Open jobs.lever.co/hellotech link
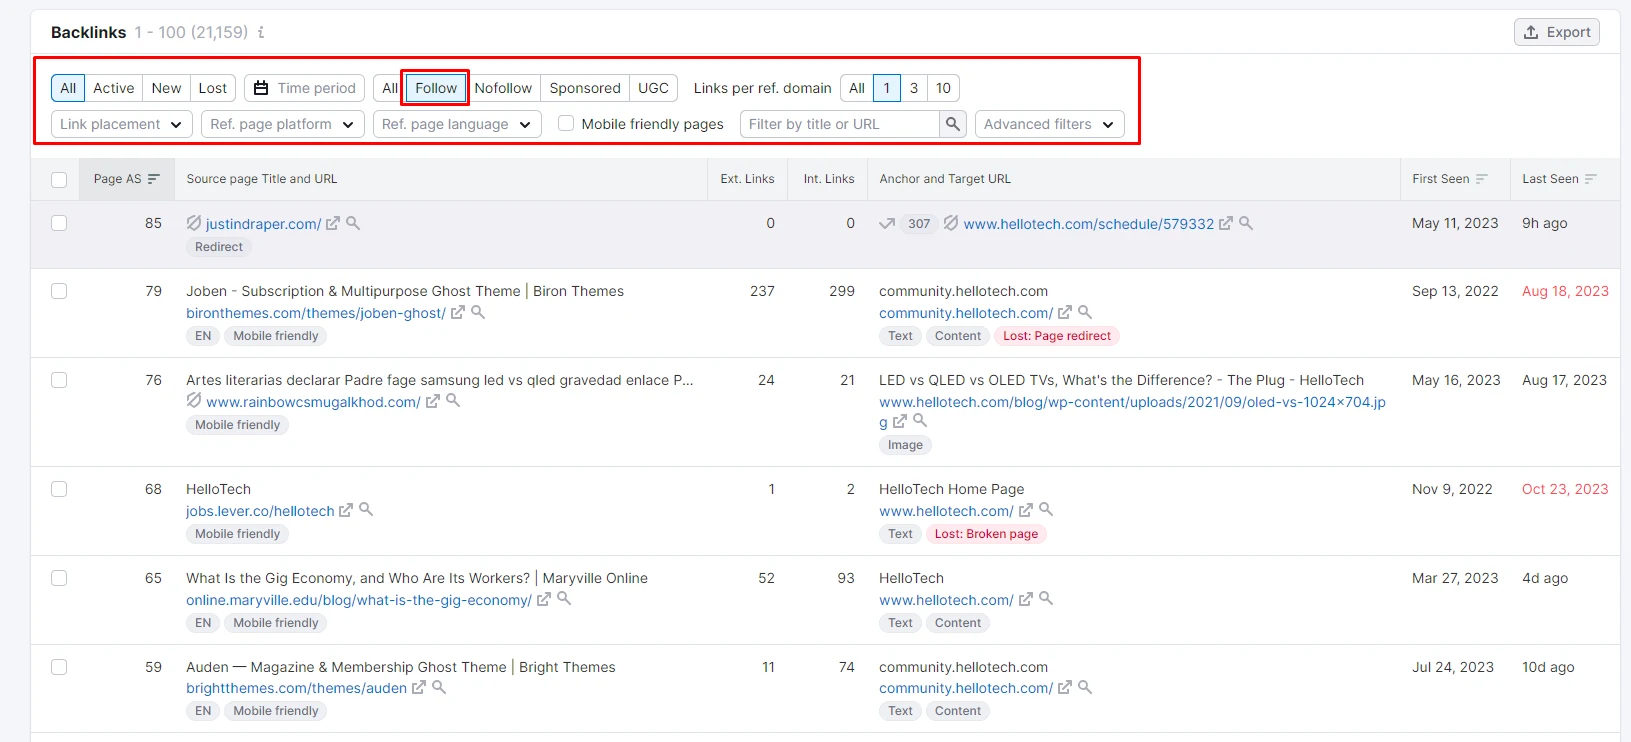Image resolution: width=1631 pixels, height=742 pixels. 260,511
